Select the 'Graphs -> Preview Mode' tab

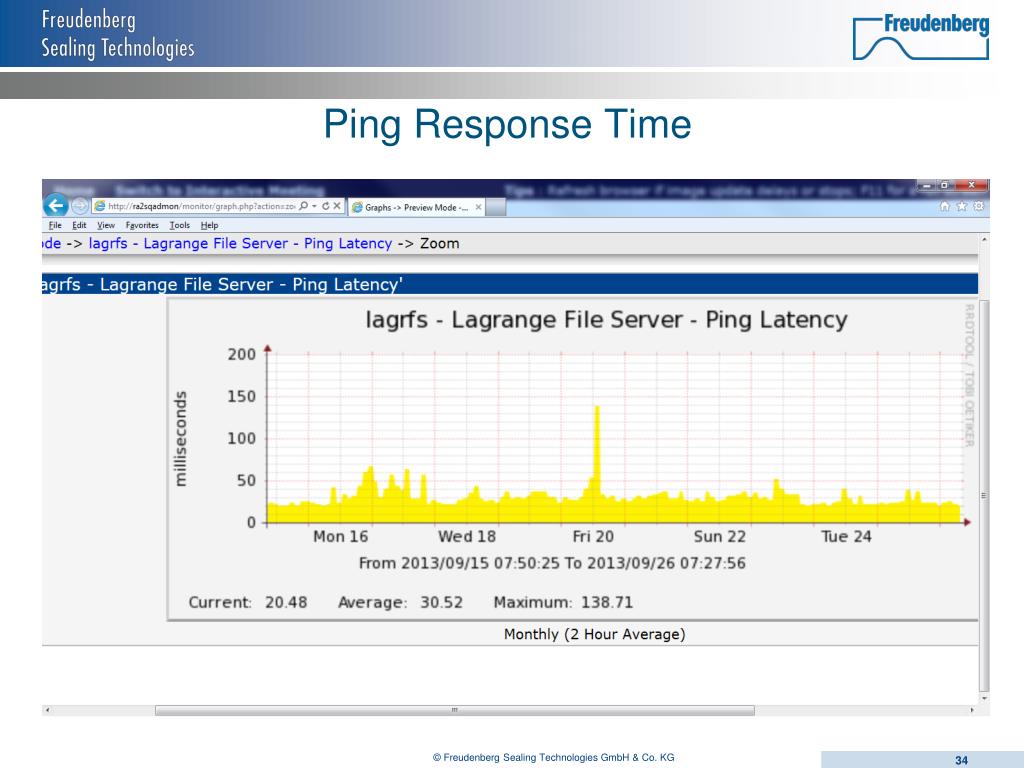coord(411,208)
